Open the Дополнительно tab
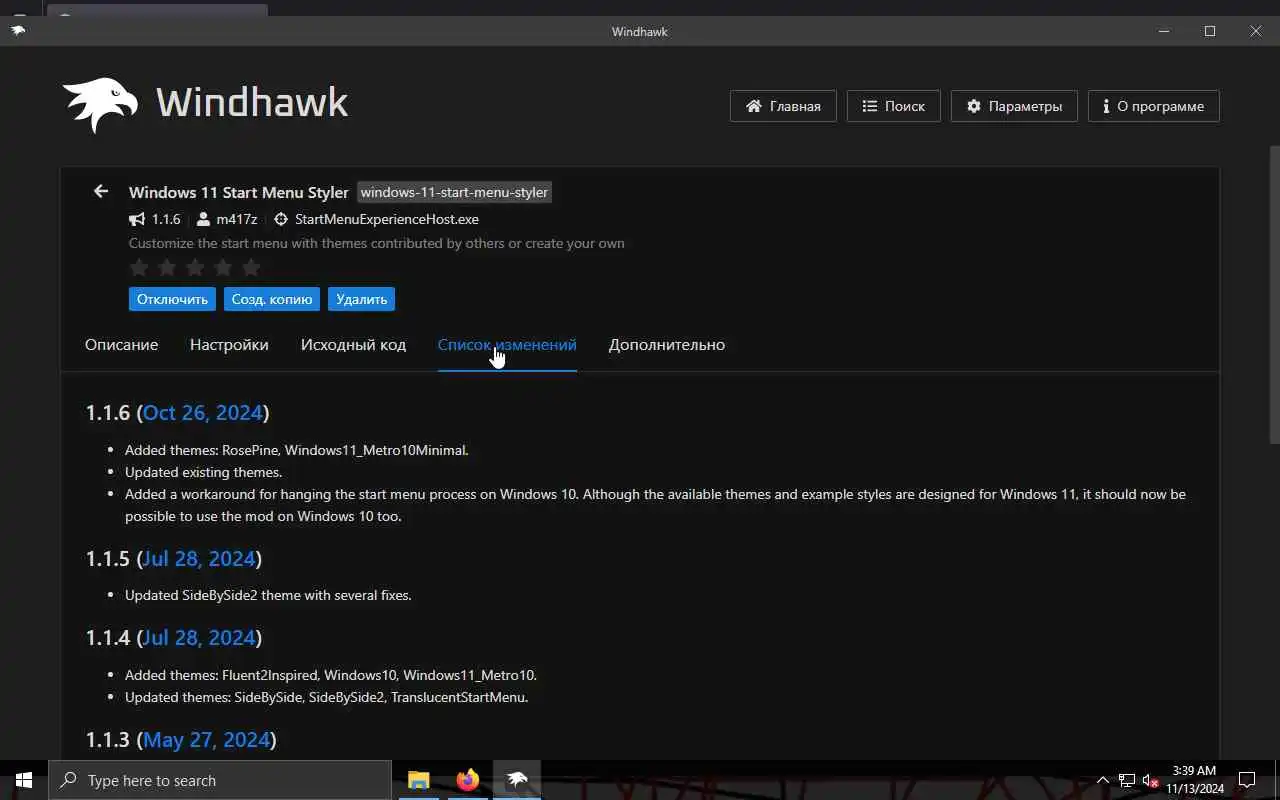 (667, 345)
